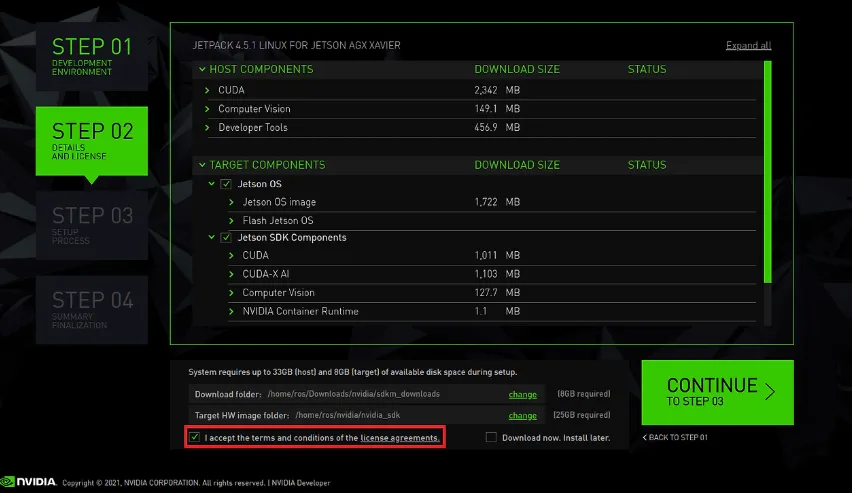
Task: Click the 1,722 MB Jetson OS image size
Action: [497, 202]
